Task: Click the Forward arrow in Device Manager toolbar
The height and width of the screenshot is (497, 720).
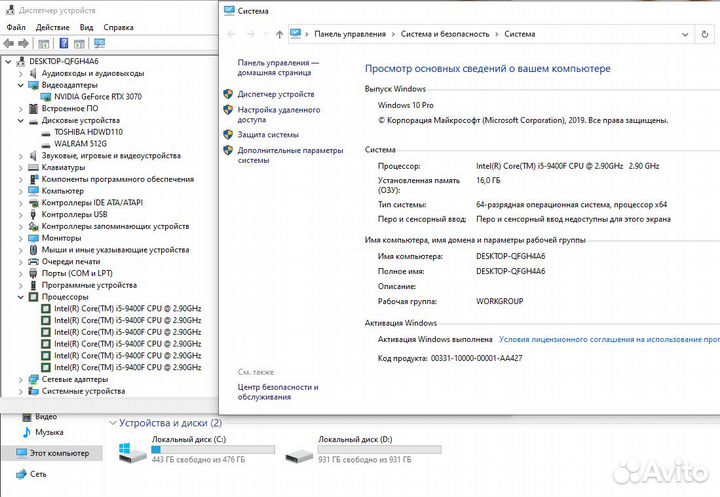Action: tap(23, 44)
